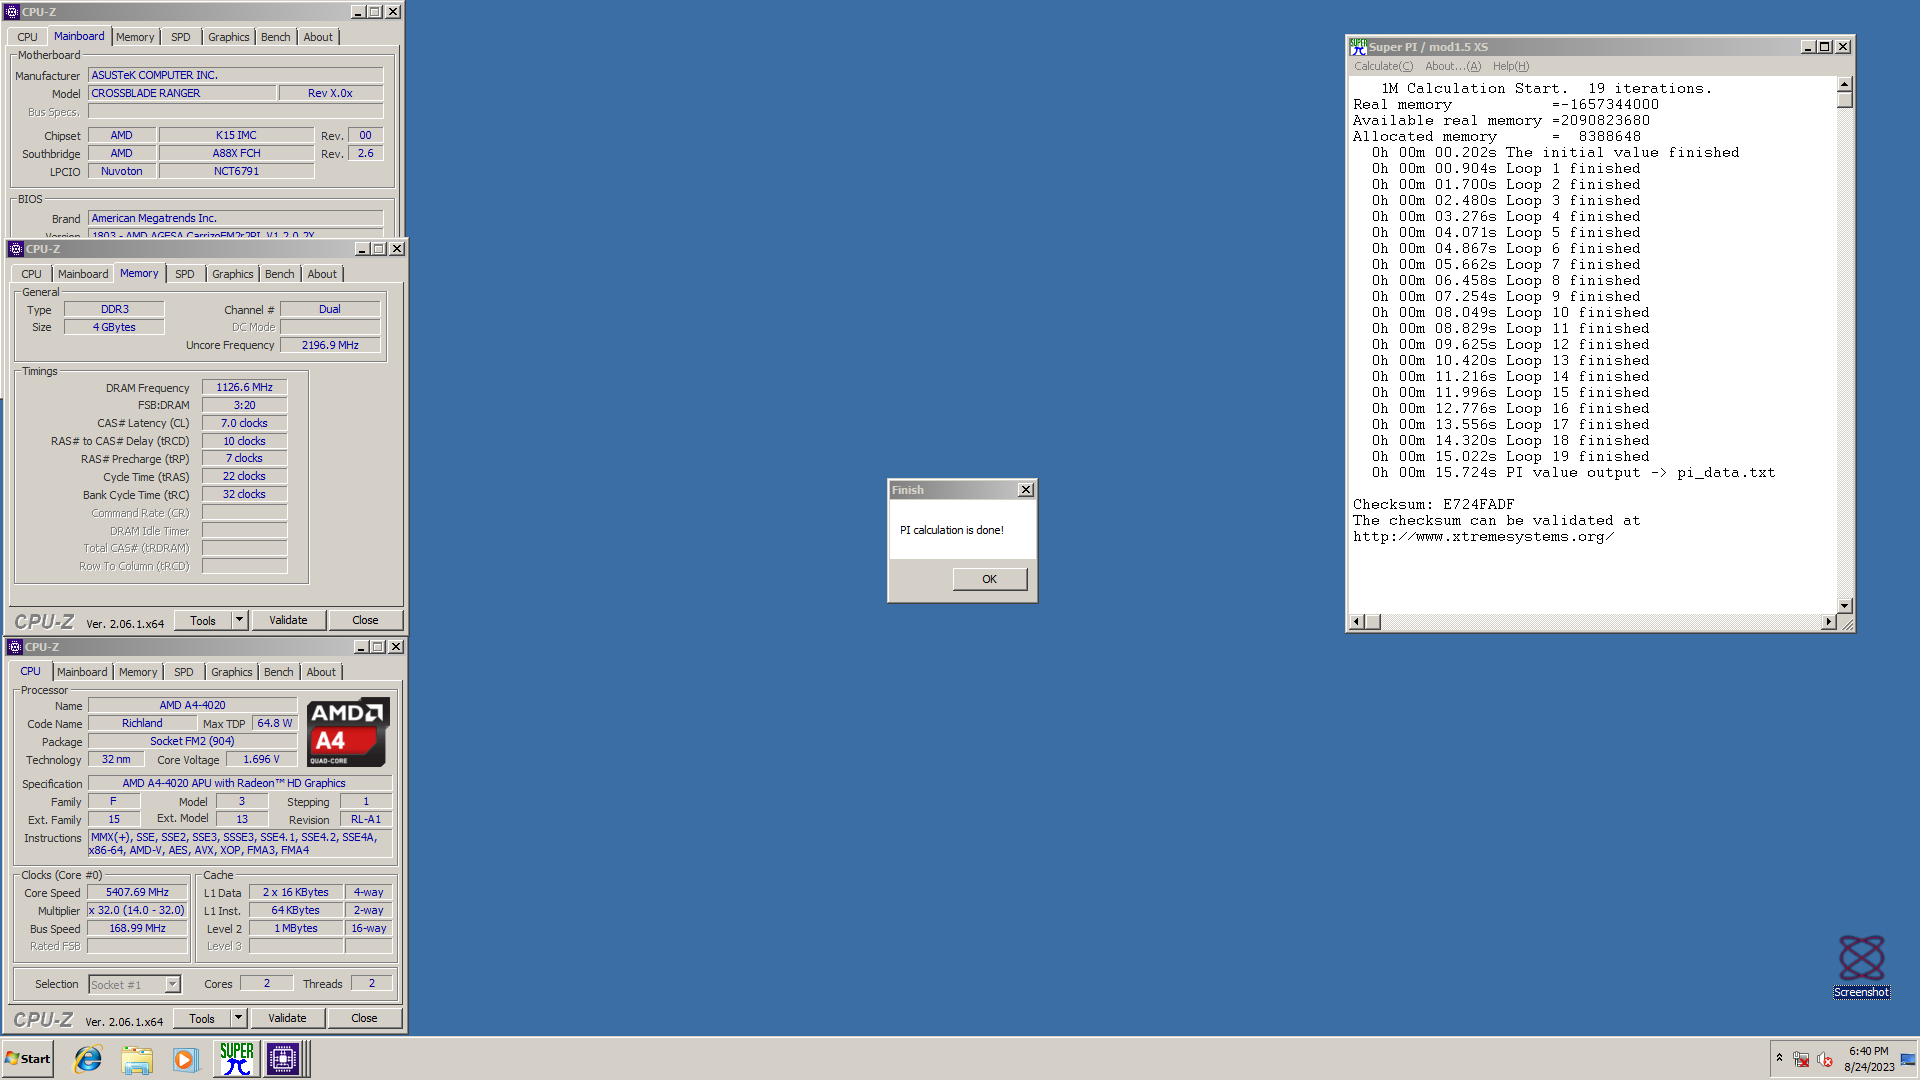1920x1080 pixels.
Task: Click the AMD A4-4020 name field
Action: pos(192,705)
